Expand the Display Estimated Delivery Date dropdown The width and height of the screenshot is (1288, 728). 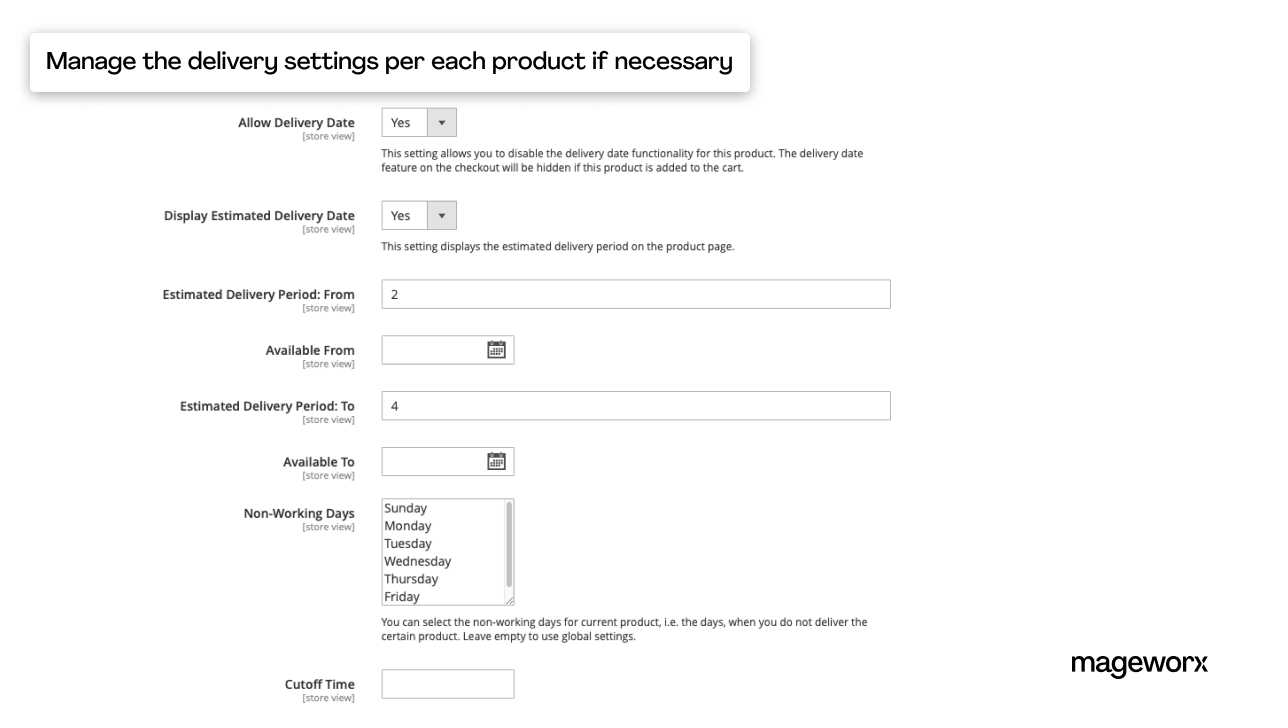[419, 216]
